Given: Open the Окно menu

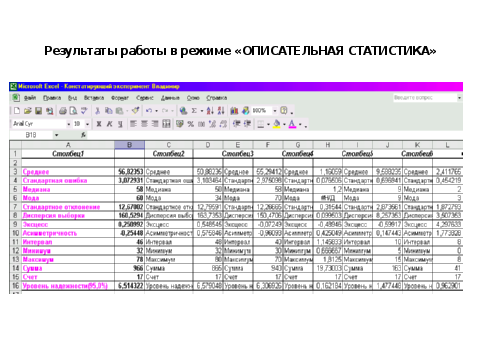Looking at the screenshot, I should click(x=193, y=98).
